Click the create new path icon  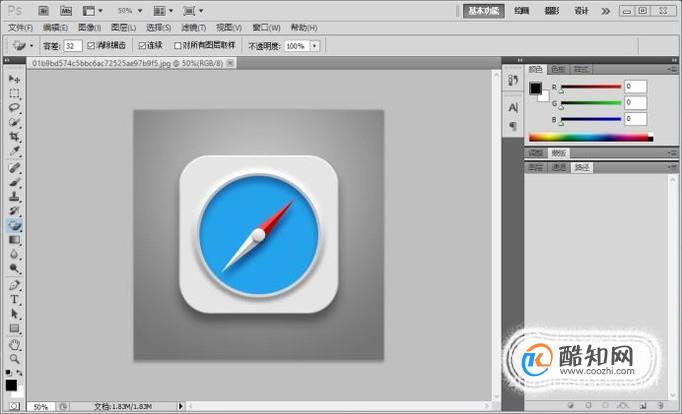point(642,405)
